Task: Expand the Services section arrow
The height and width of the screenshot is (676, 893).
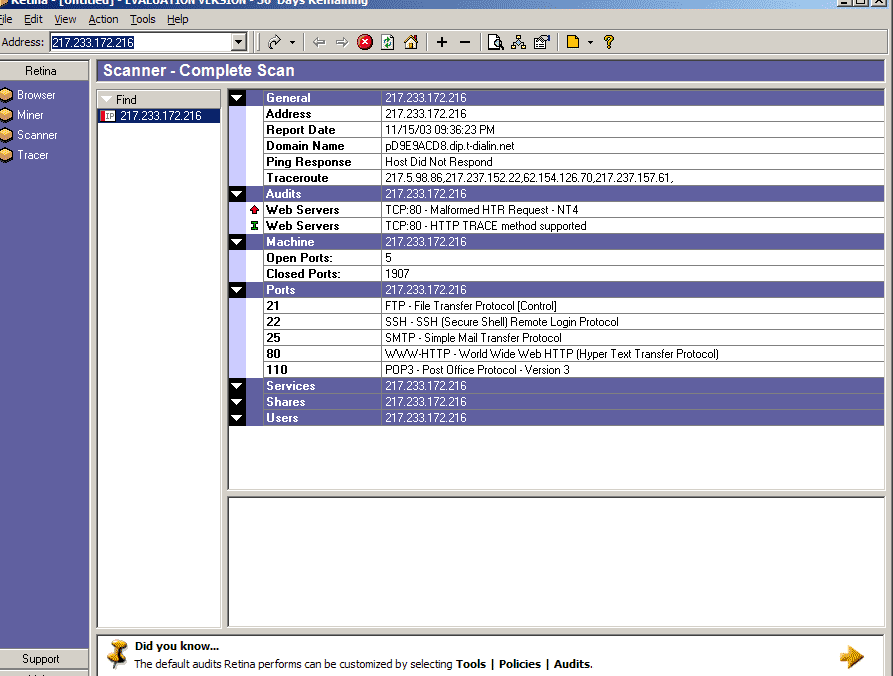Action: [x=237, y=386]
